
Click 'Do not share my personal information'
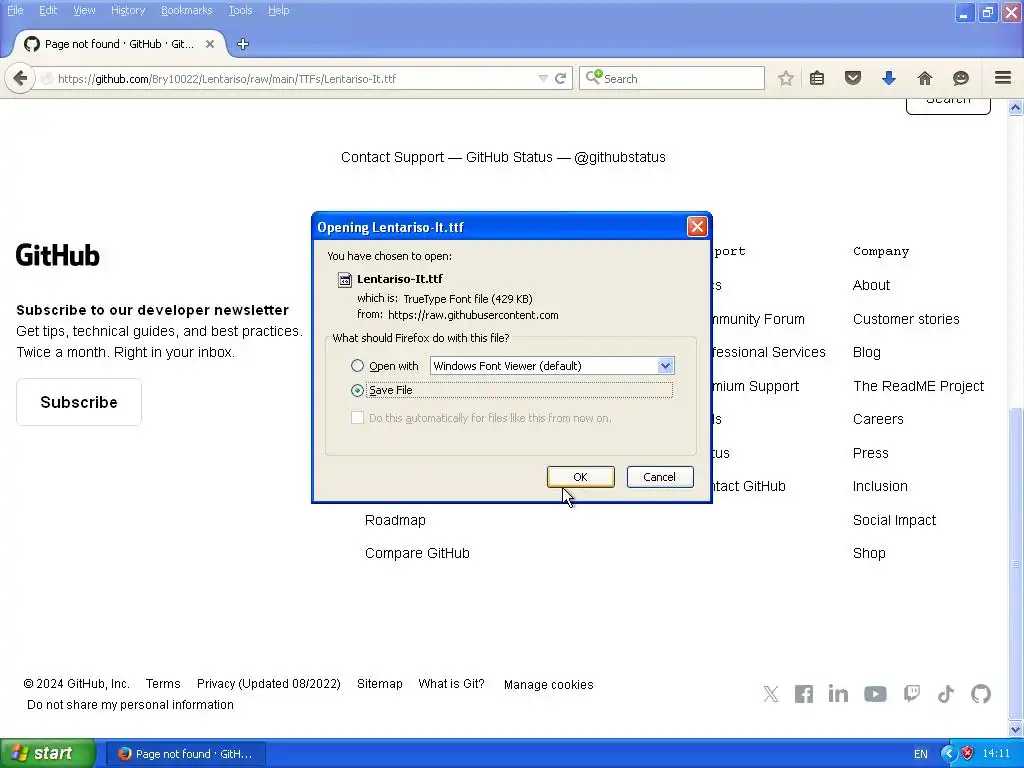click(x=130, y=705)
